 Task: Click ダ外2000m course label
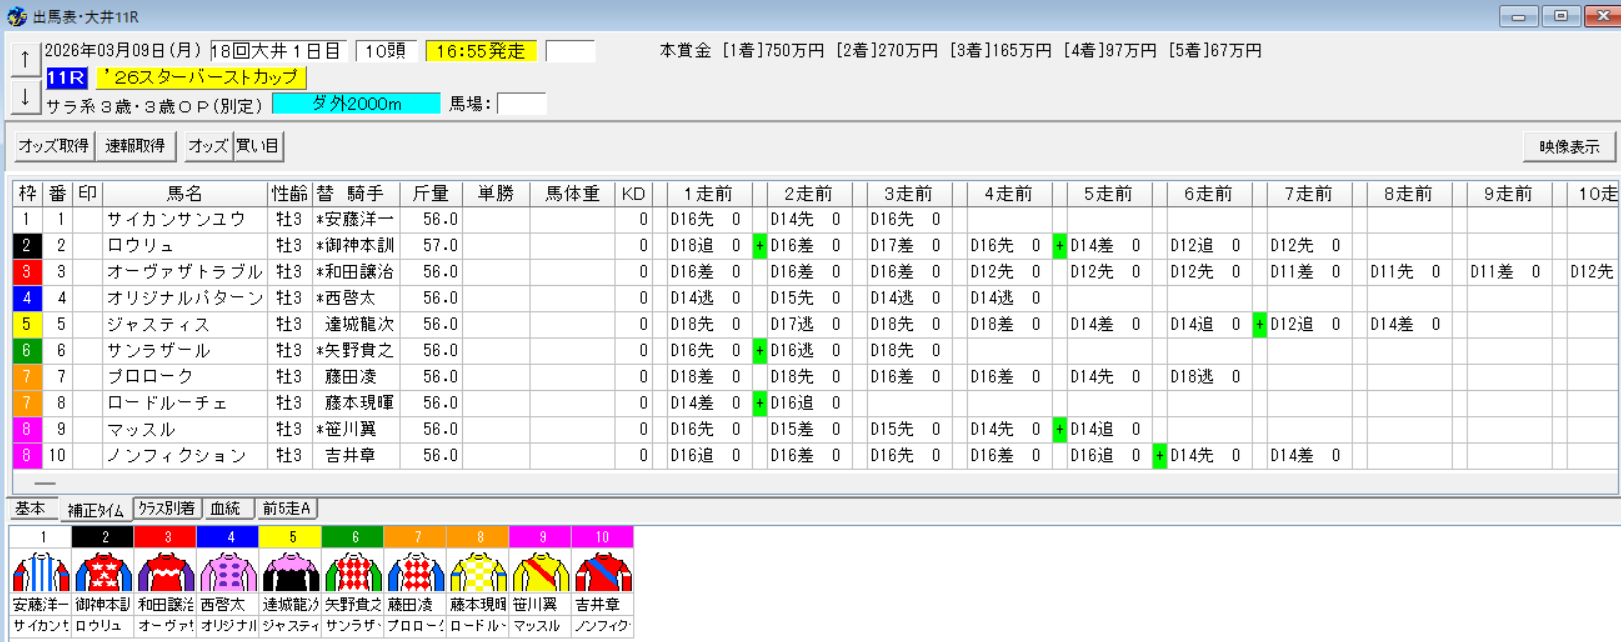[356, 103]
